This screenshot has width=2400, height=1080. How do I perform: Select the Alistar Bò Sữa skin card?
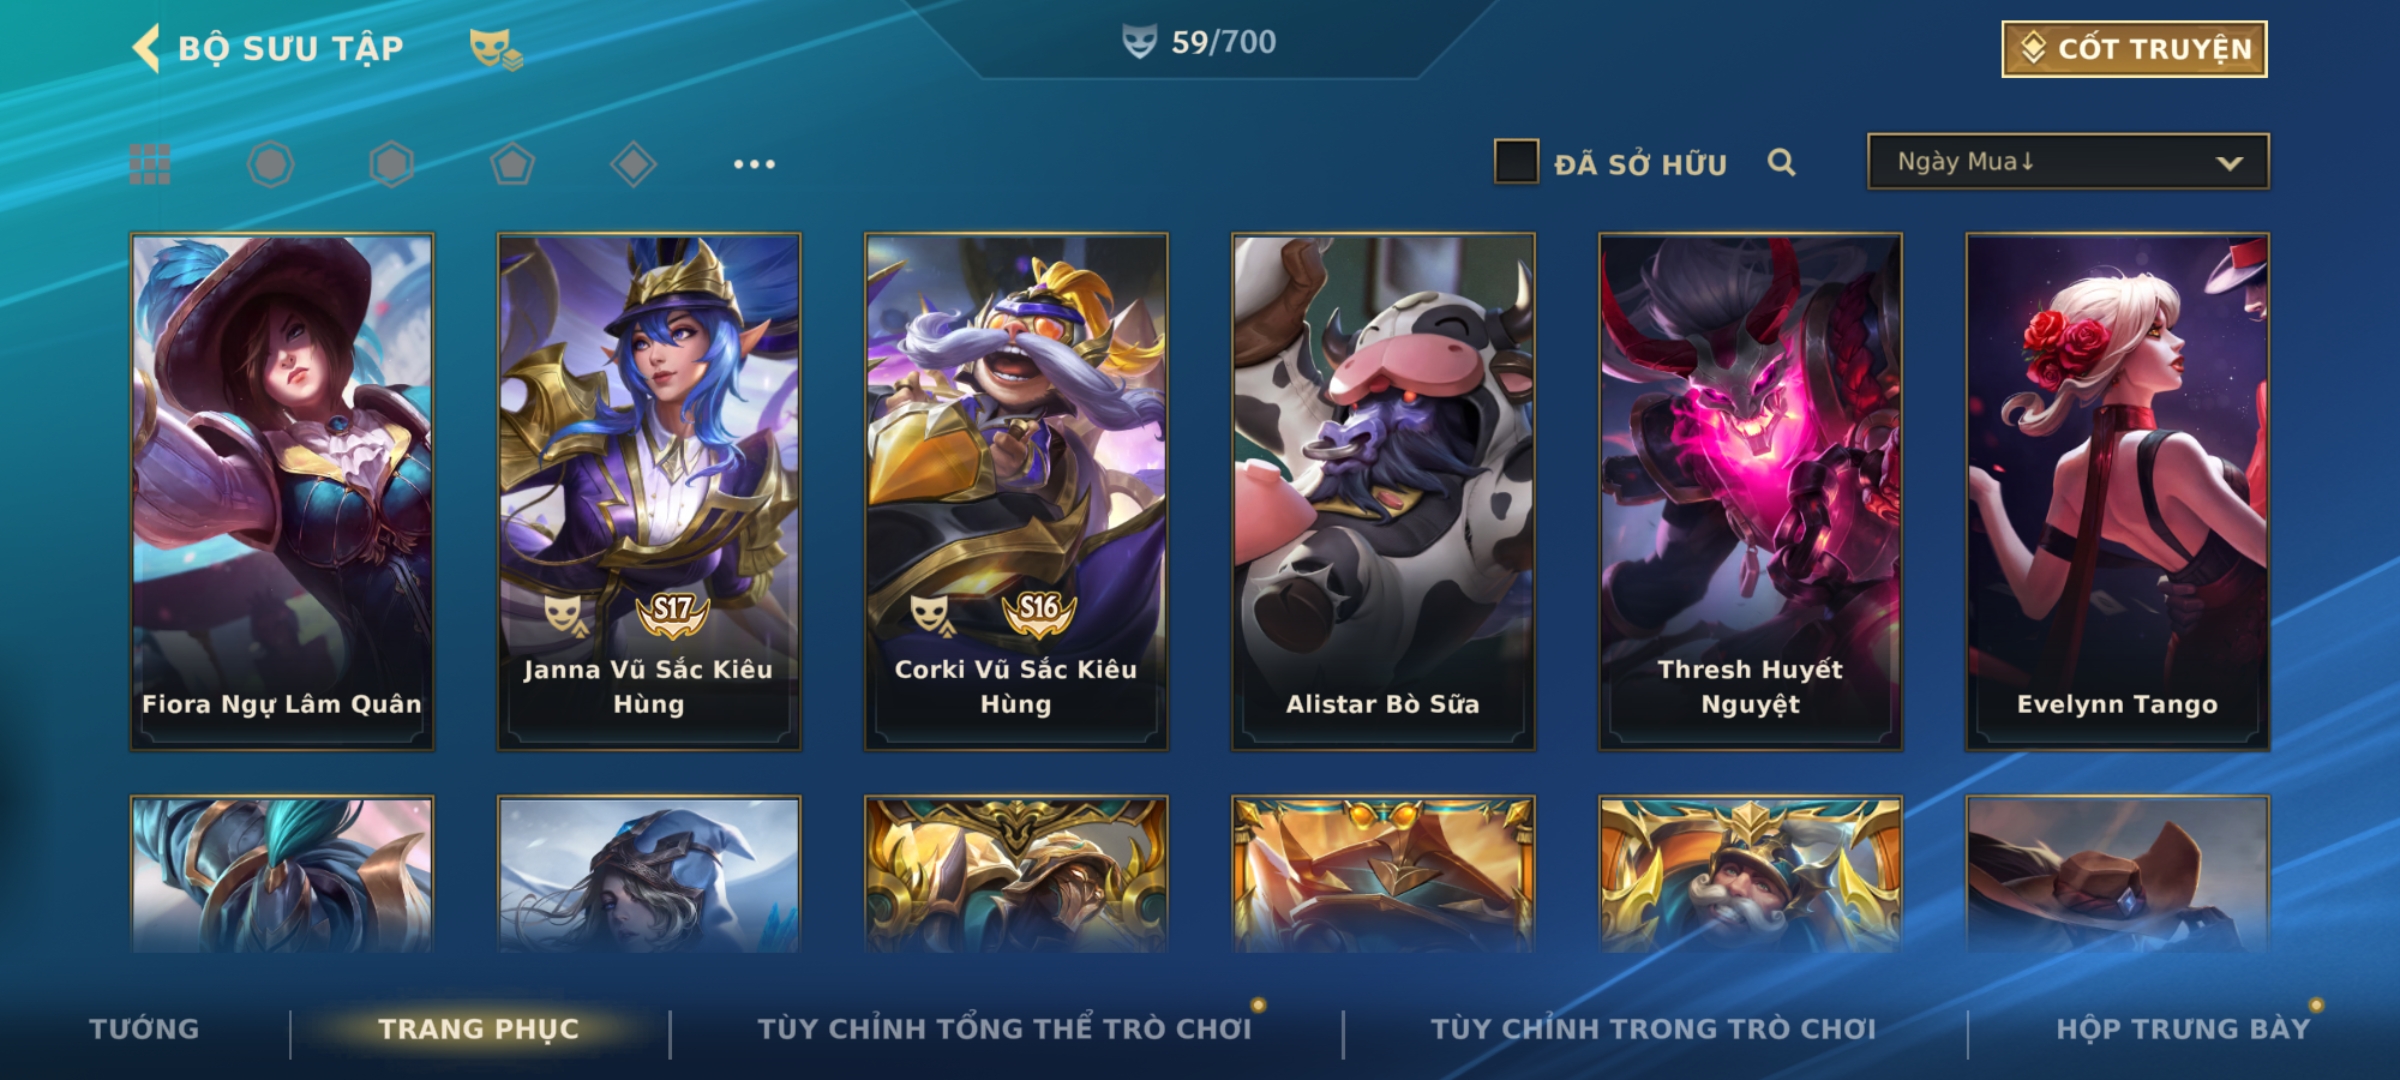pos(1383,492)
